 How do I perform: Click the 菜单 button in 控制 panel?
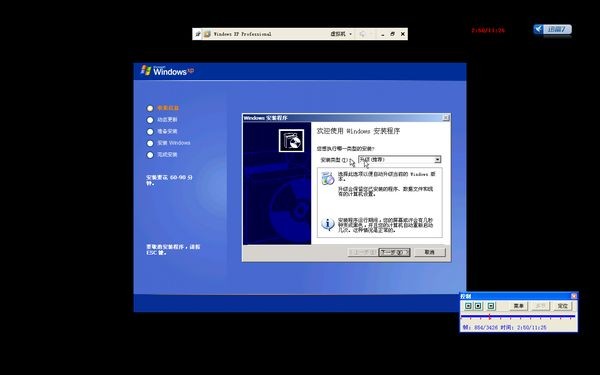[x=518, y=306]
